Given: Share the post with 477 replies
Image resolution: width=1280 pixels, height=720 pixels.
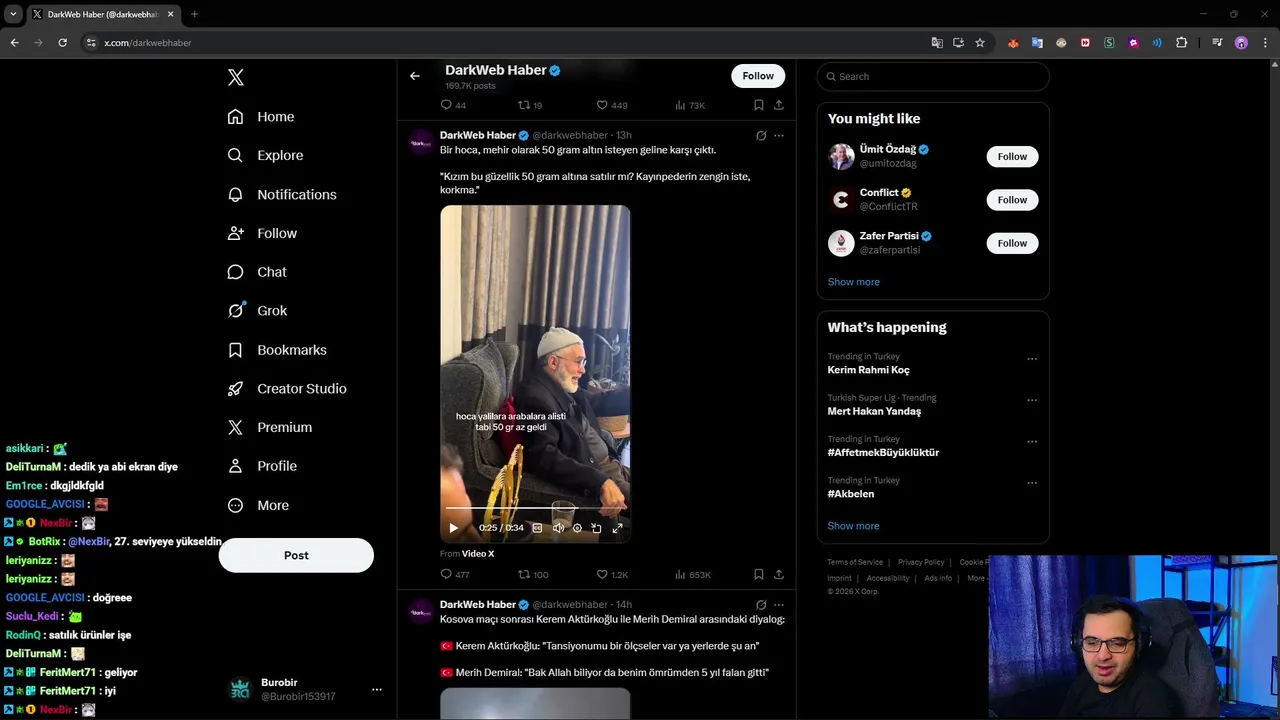Looking at the screenshot, I should coord(779,575).
